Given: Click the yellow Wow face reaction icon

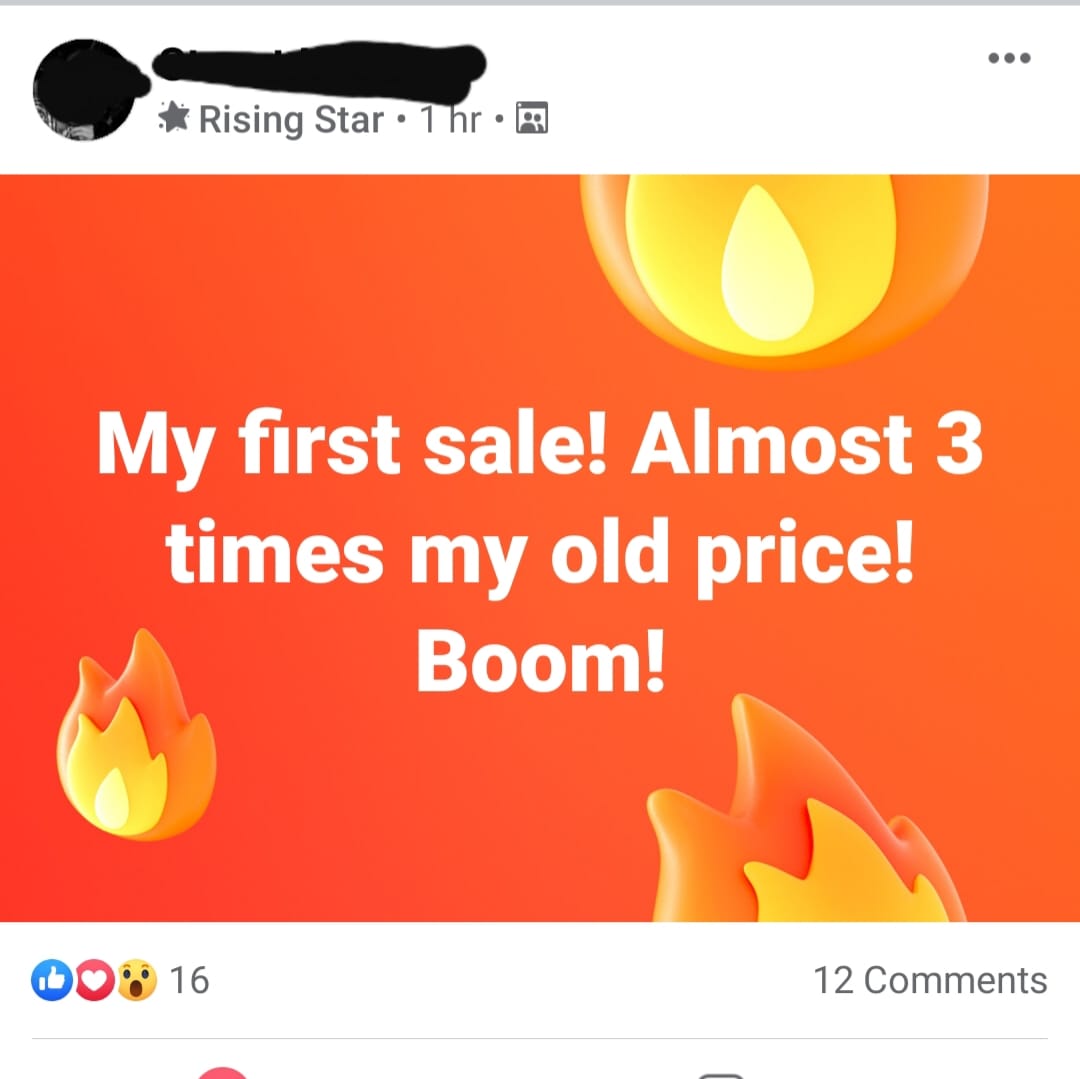Looking at the screenshot, I should pos(136,980).
